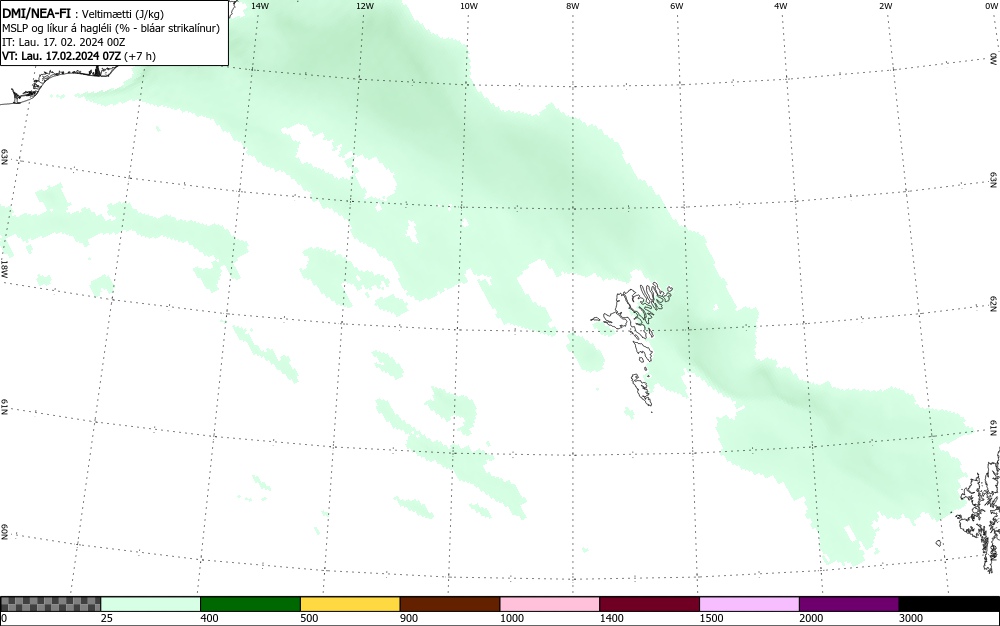Click the brown 900-1000 legend swatch
This screenshot has height=626, width=1000.
point(450,604)
